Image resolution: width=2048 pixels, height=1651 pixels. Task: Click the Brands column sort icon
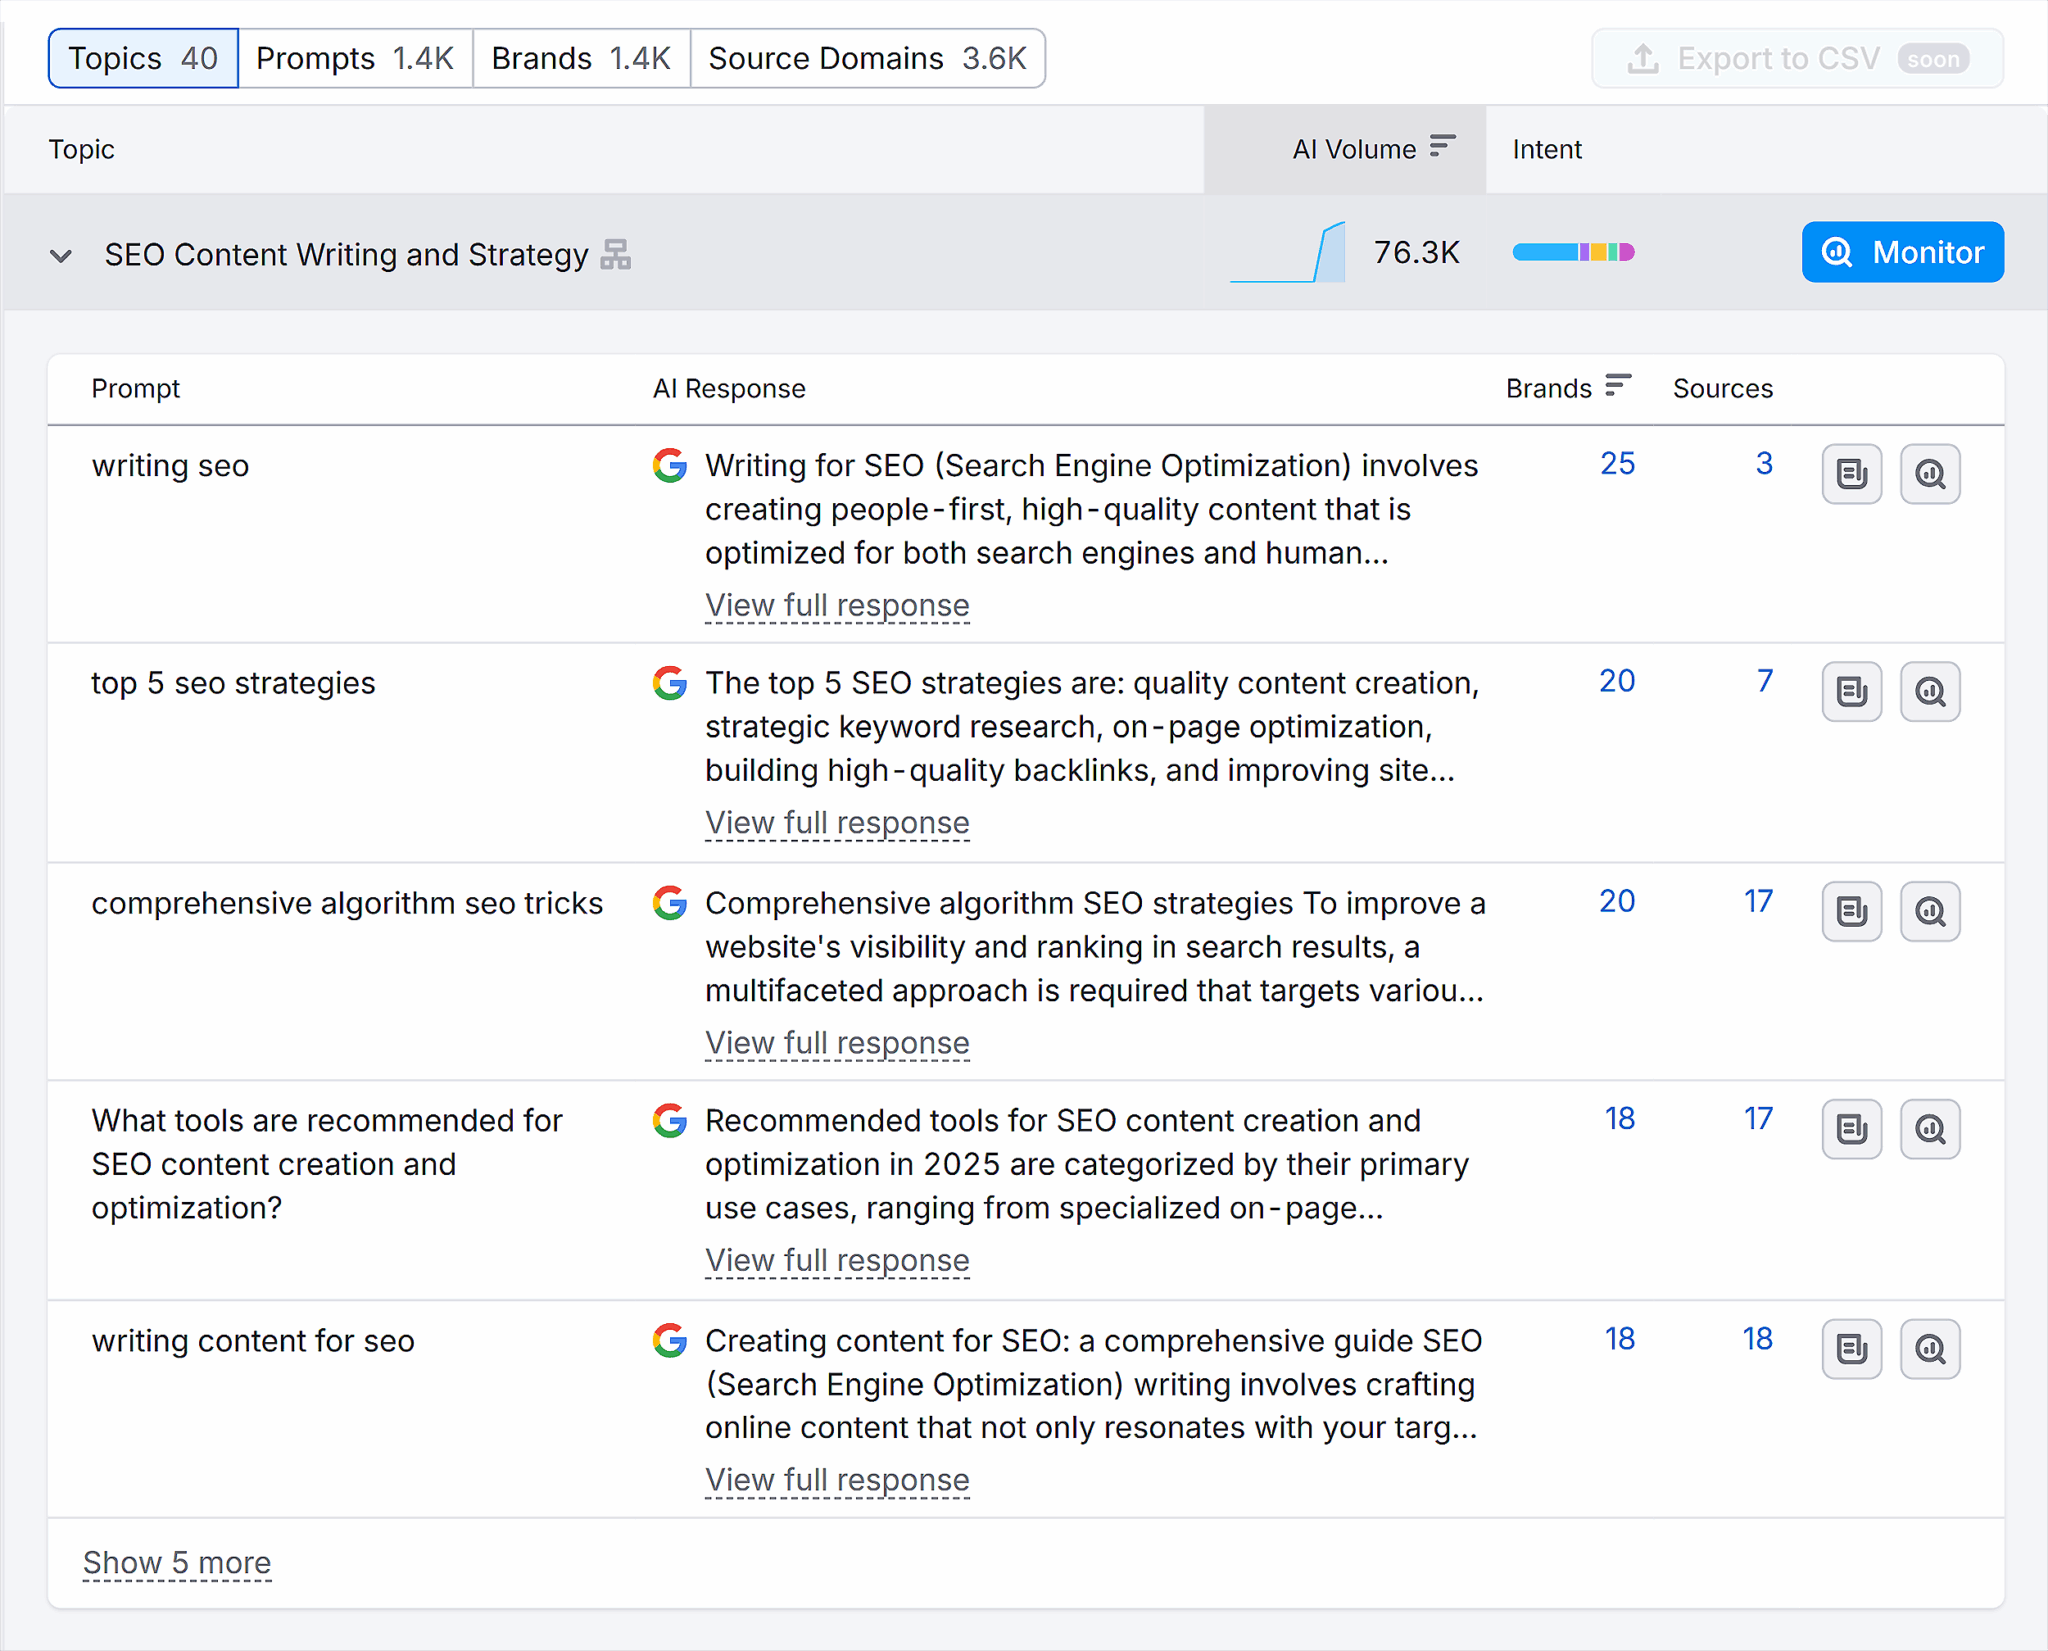click(1618, 386)
